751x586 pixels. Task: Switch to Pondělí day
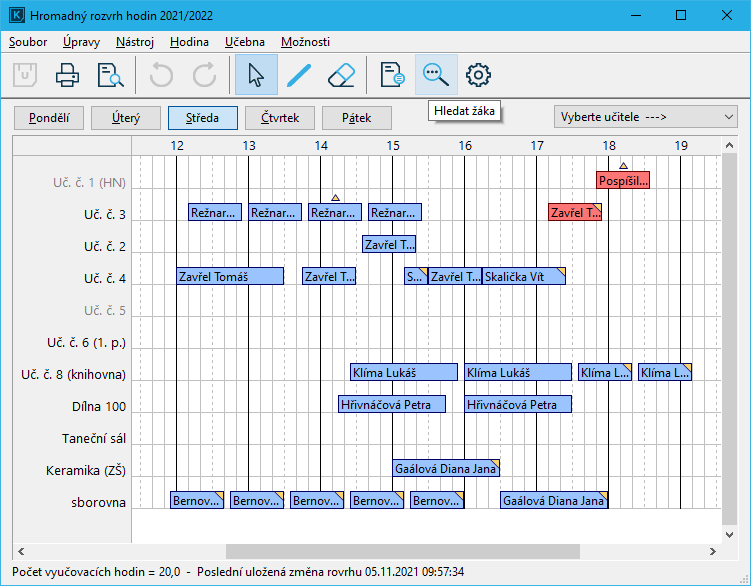click(48, 117)
